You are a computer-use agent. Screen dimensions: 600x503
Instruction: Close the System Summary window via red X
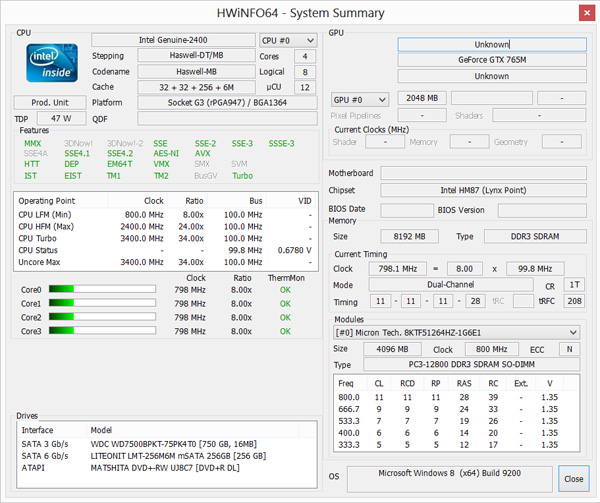click(x=587, y=13)
